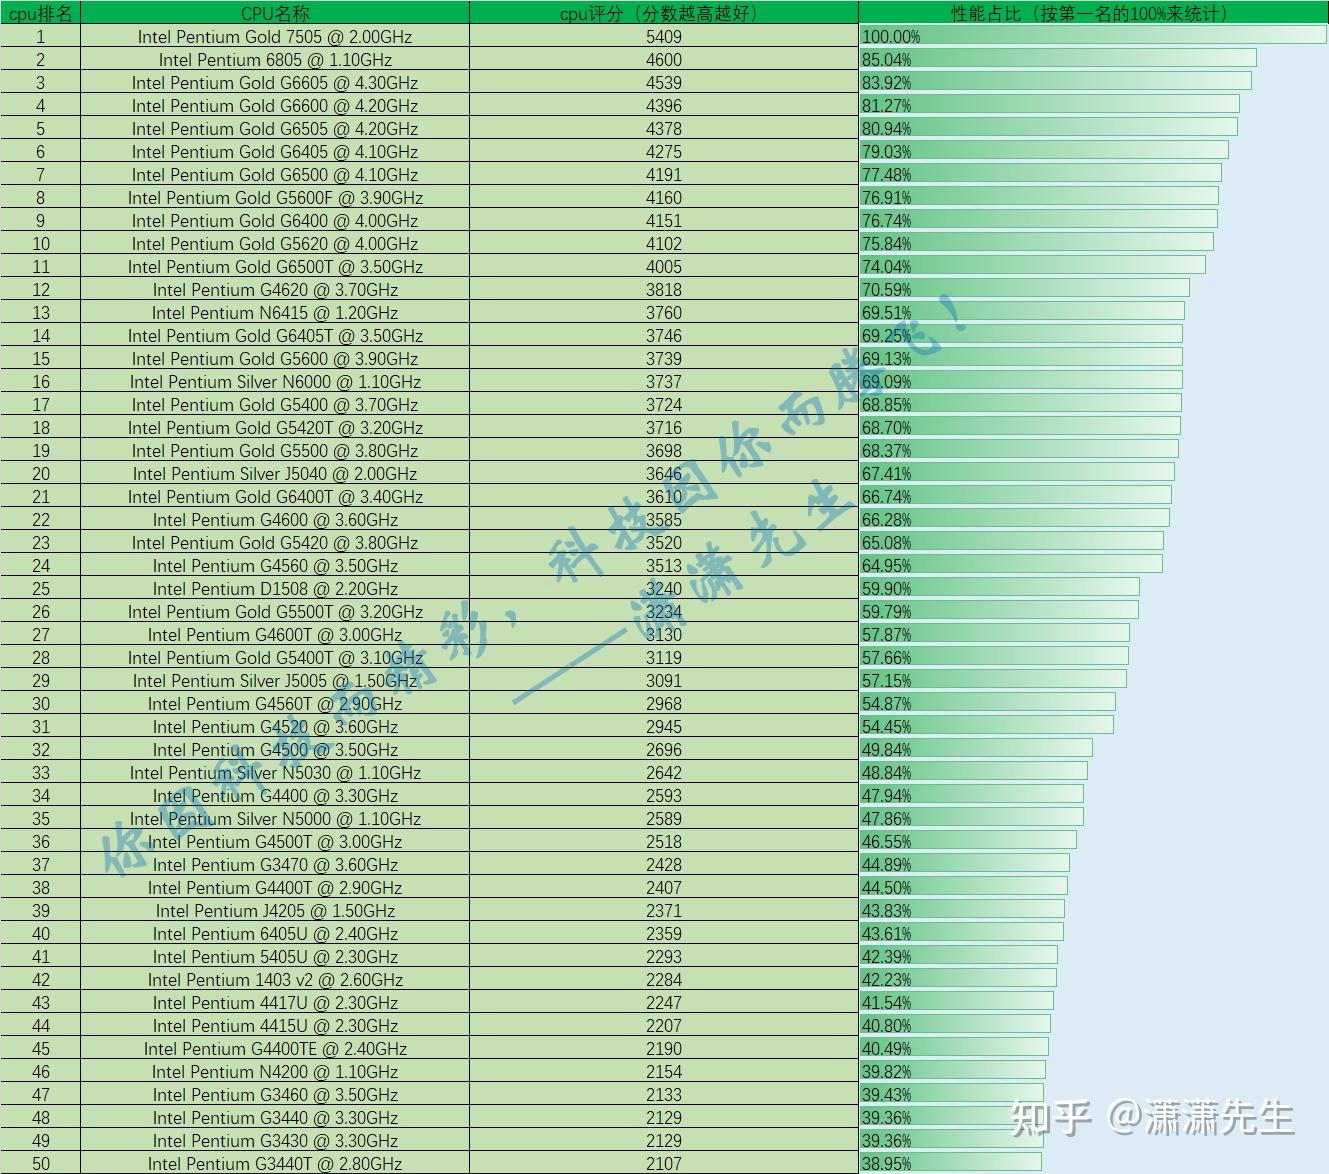Click the "cpu评分（分数越高越好）" header

point(664,13)
